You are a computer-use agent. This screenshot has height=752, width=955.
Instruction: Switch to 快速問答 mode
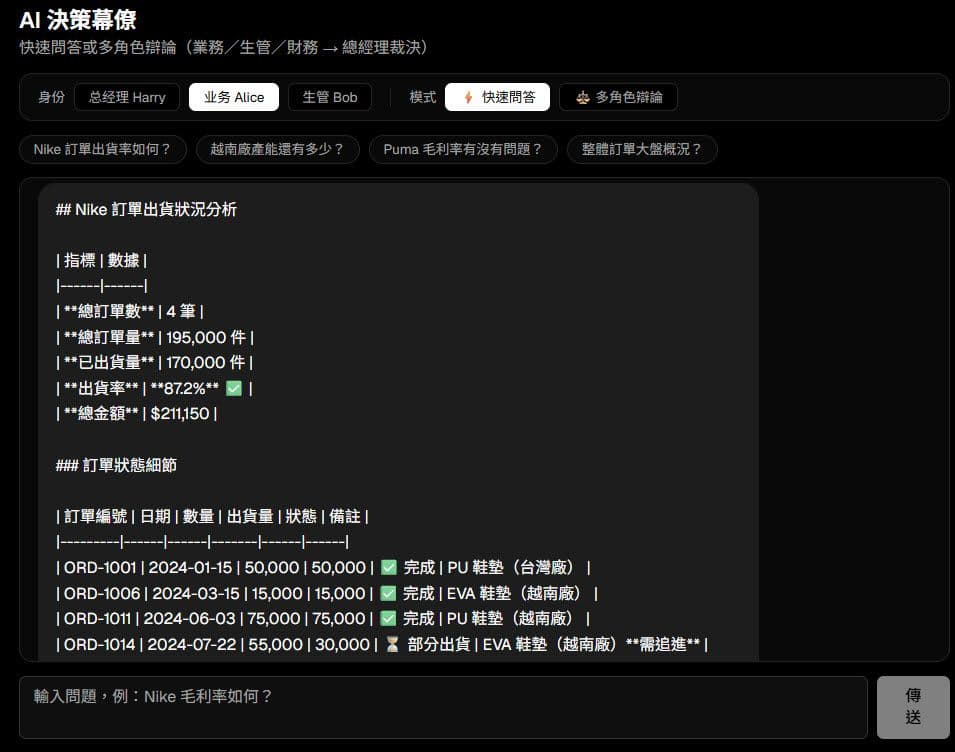click(498, 97)
